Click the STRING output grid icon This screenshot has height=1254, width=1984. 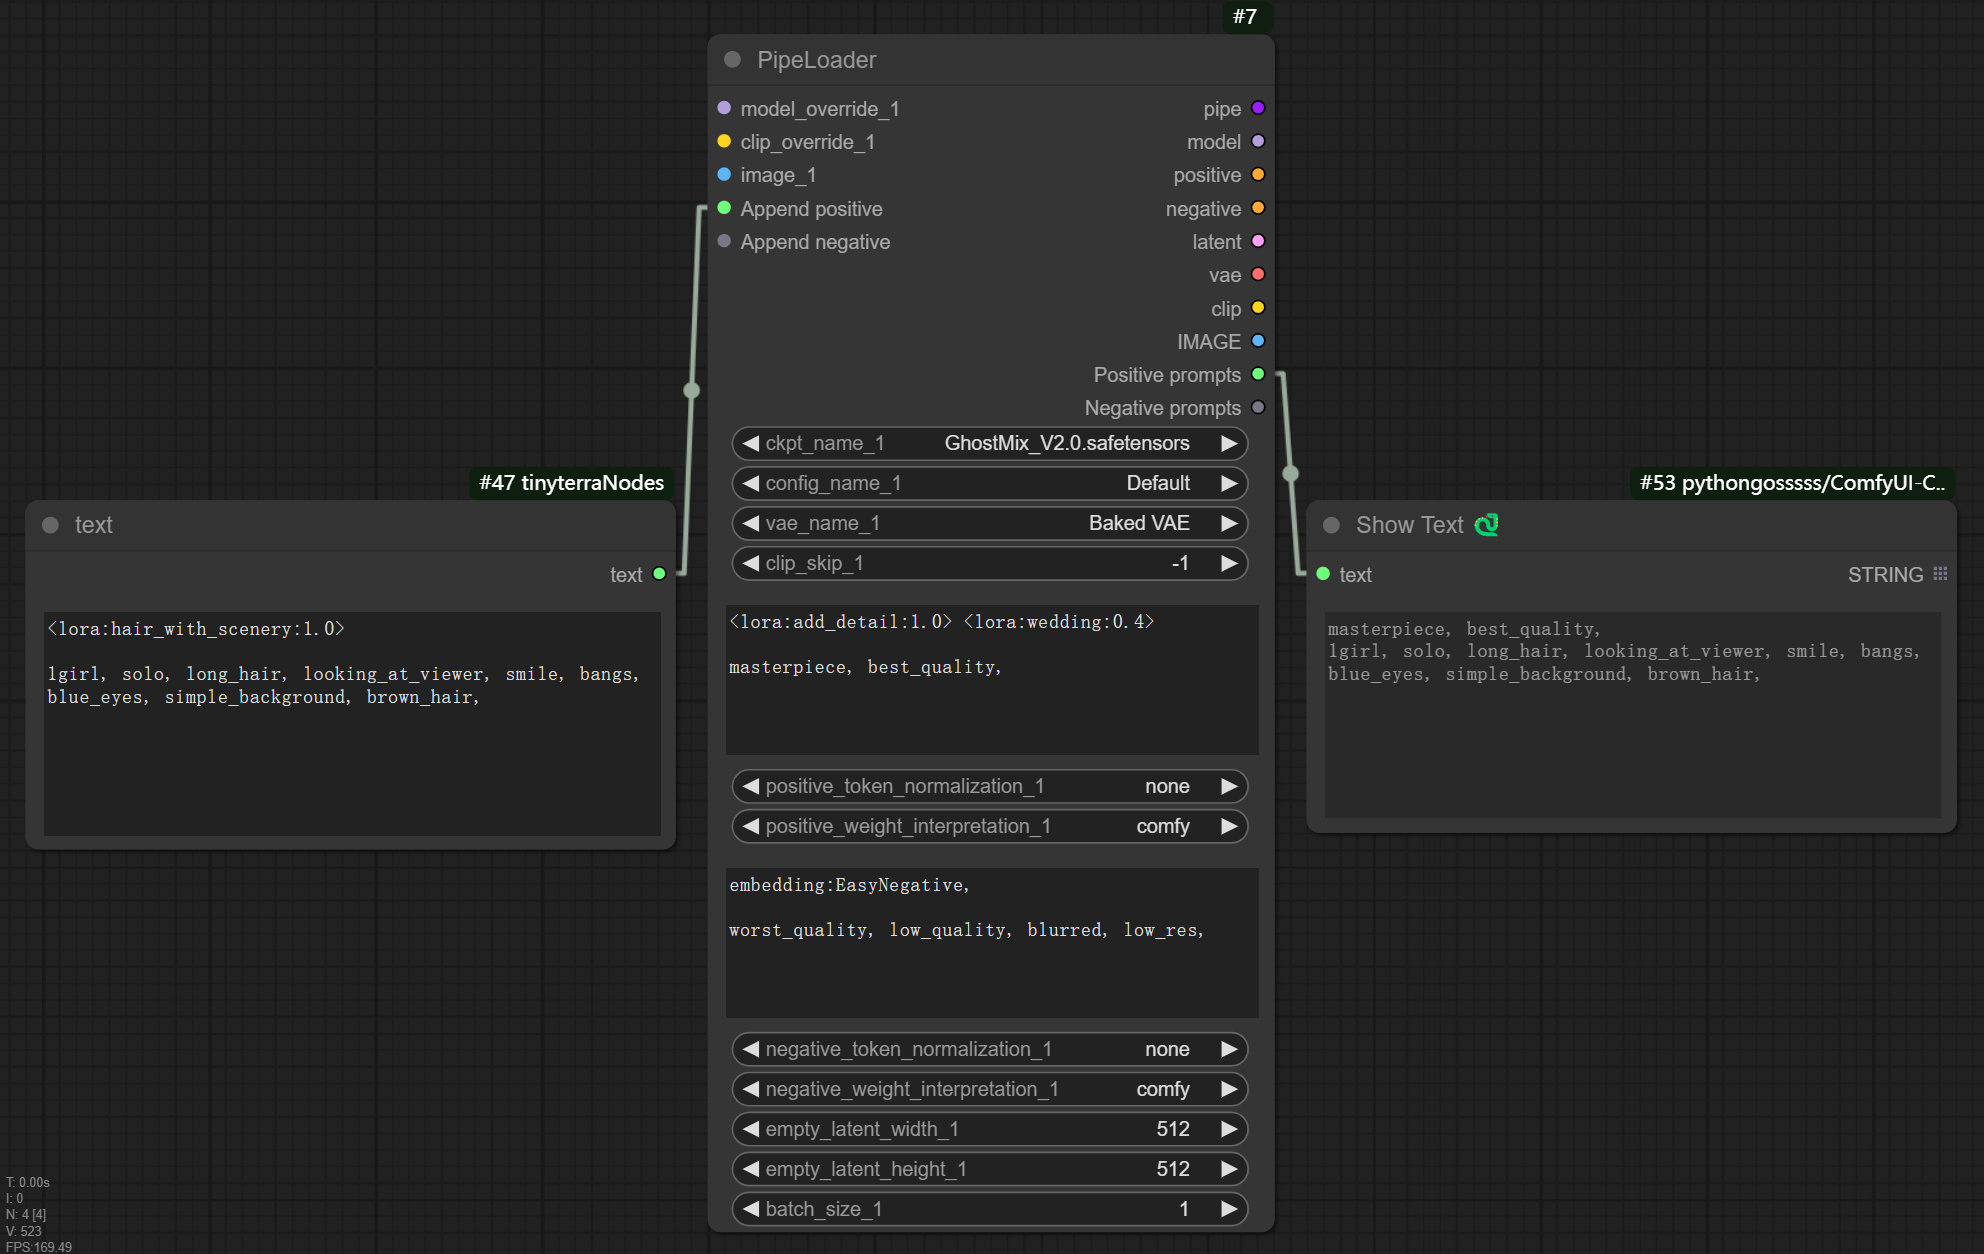[1940, 574]
